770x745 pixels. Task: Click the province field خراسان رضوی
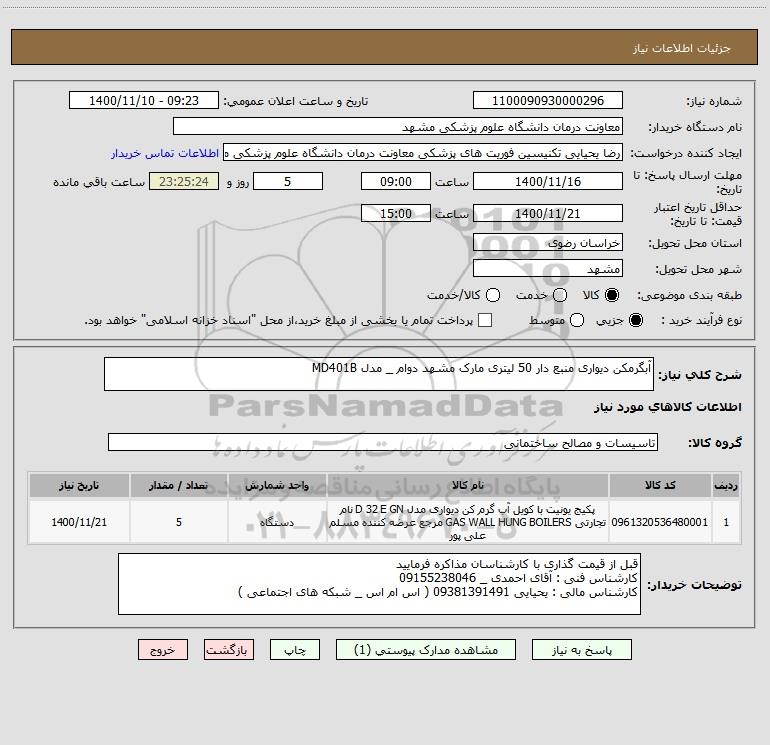point(548,242)
